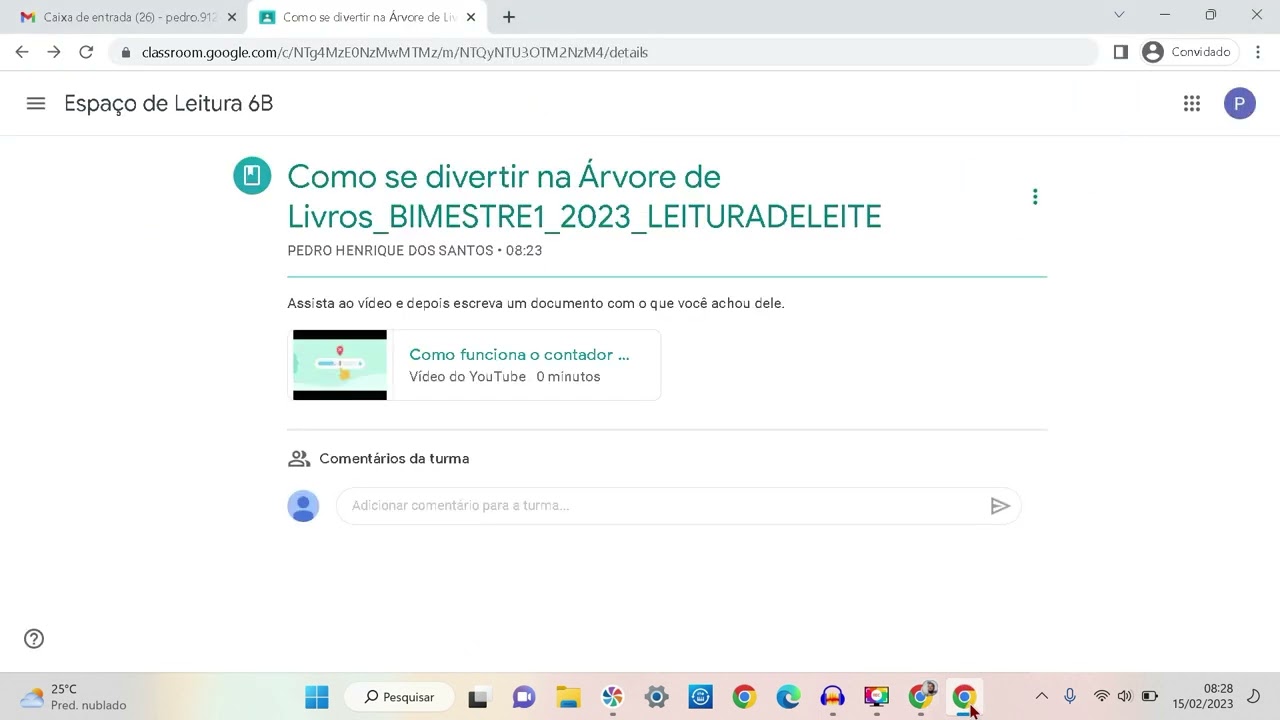Image resolution: width=1280 pixels, height=720 pixels.
Task: Open a new browser tab
Action: 509,17
